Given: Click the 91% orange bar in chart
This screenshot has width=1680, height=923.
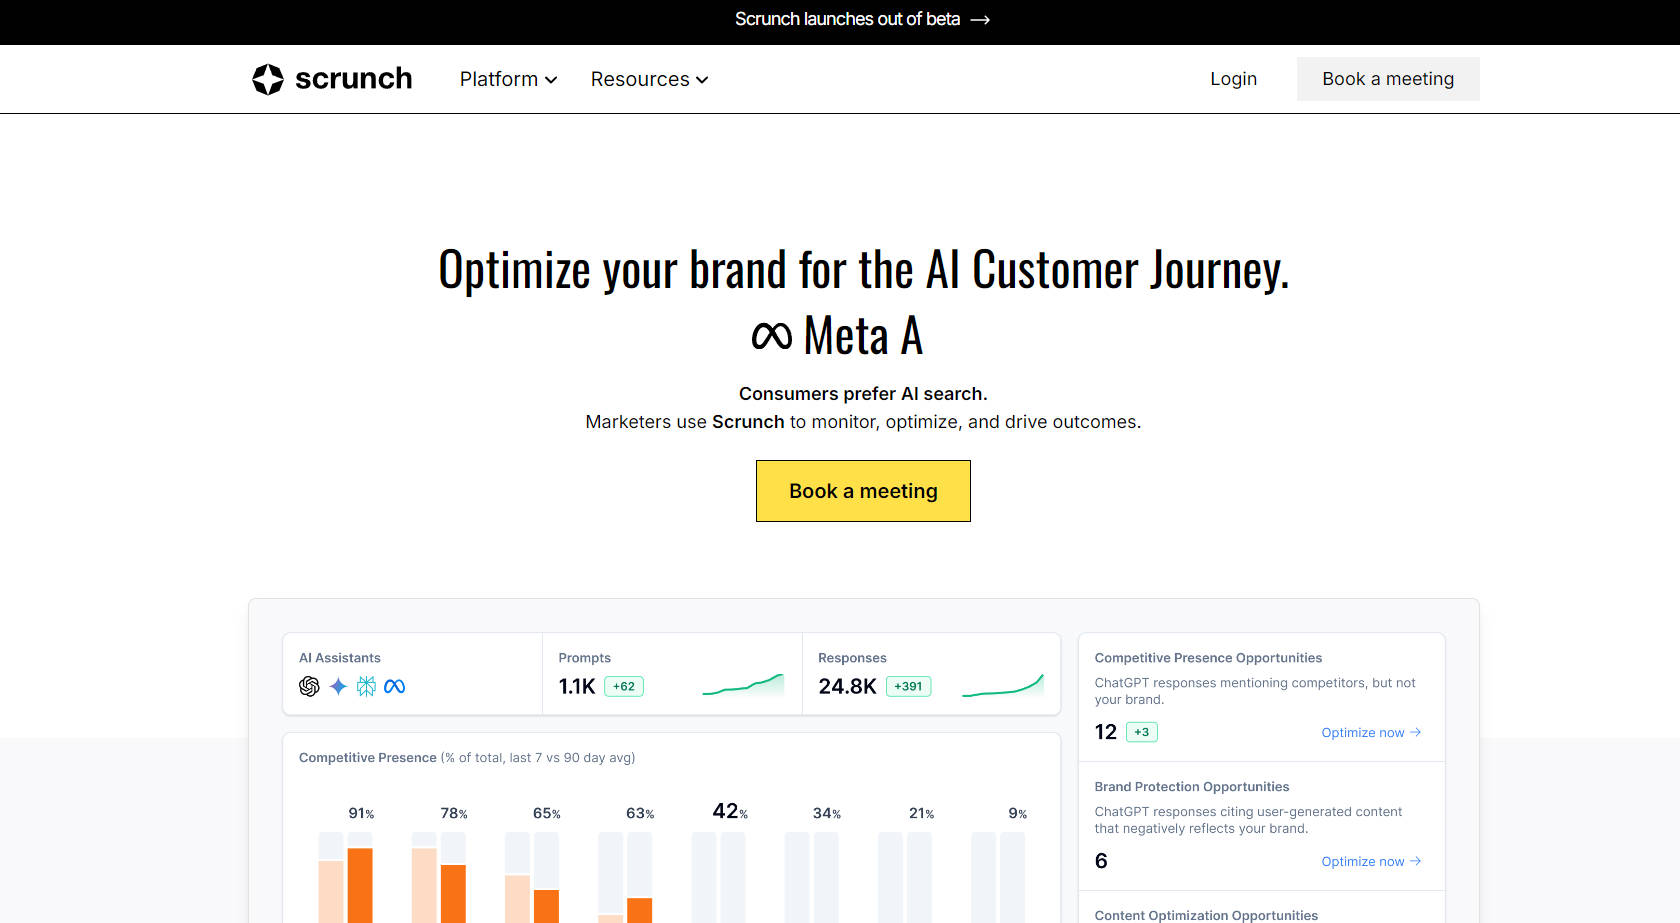Looking at the screenshot, I should coord(360,885).
